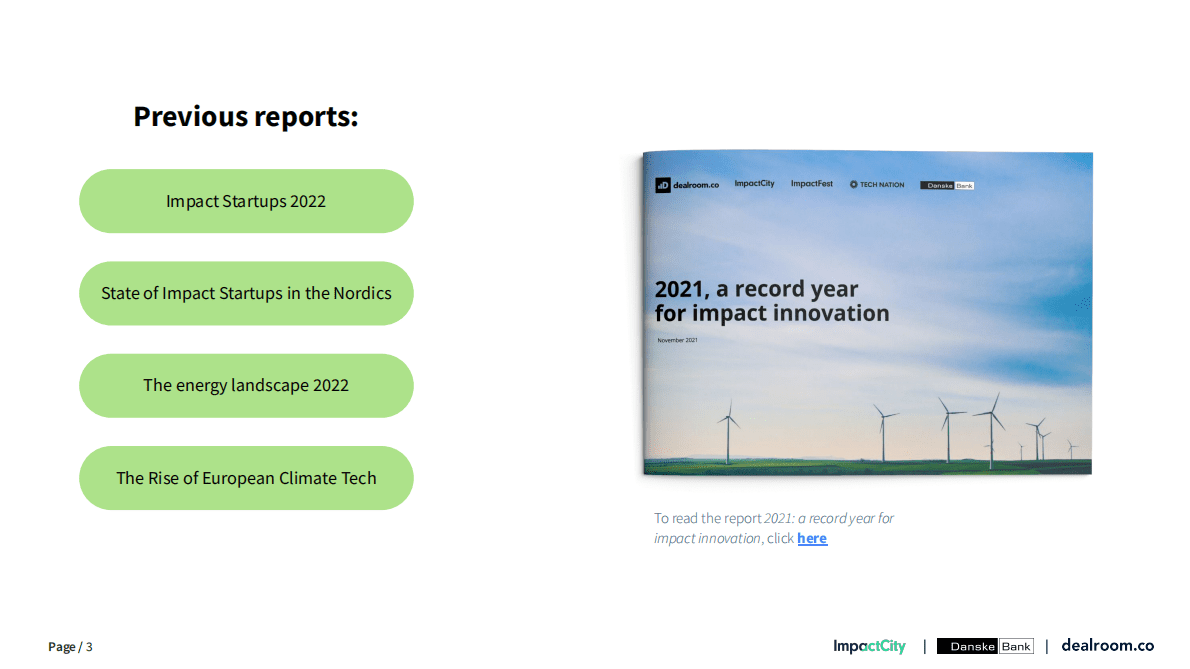Select The energy landscape 2022 button

click(246, 386)
